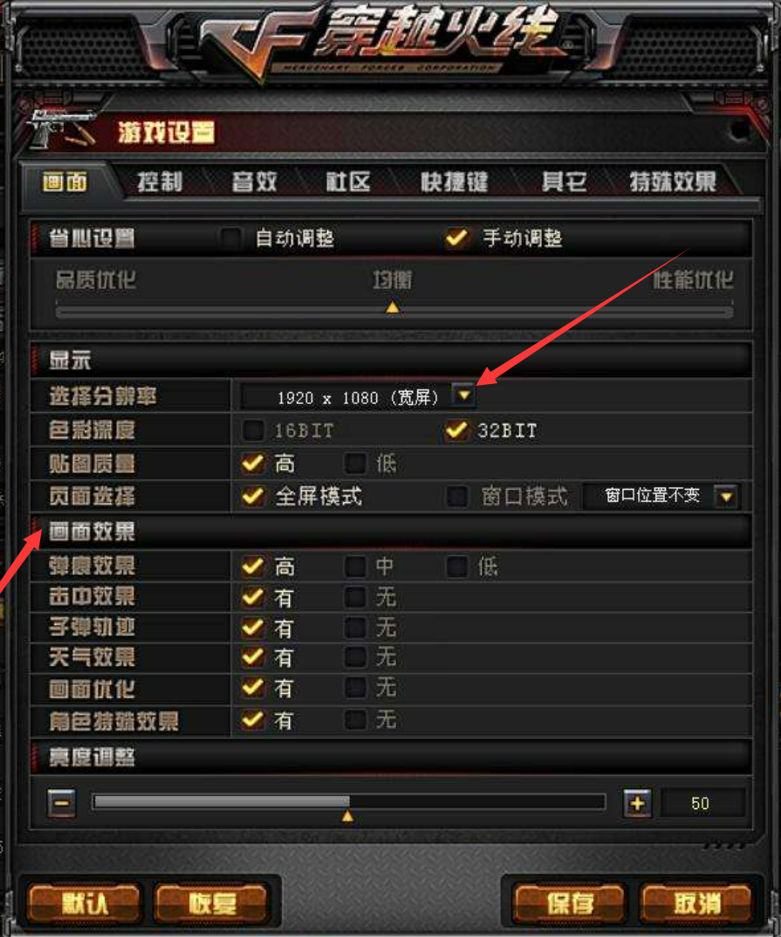Screen dimensions: 781x937
Task: Set 弹痕效果 to 中
Action: pyautogui.click(x=356, y=566)
